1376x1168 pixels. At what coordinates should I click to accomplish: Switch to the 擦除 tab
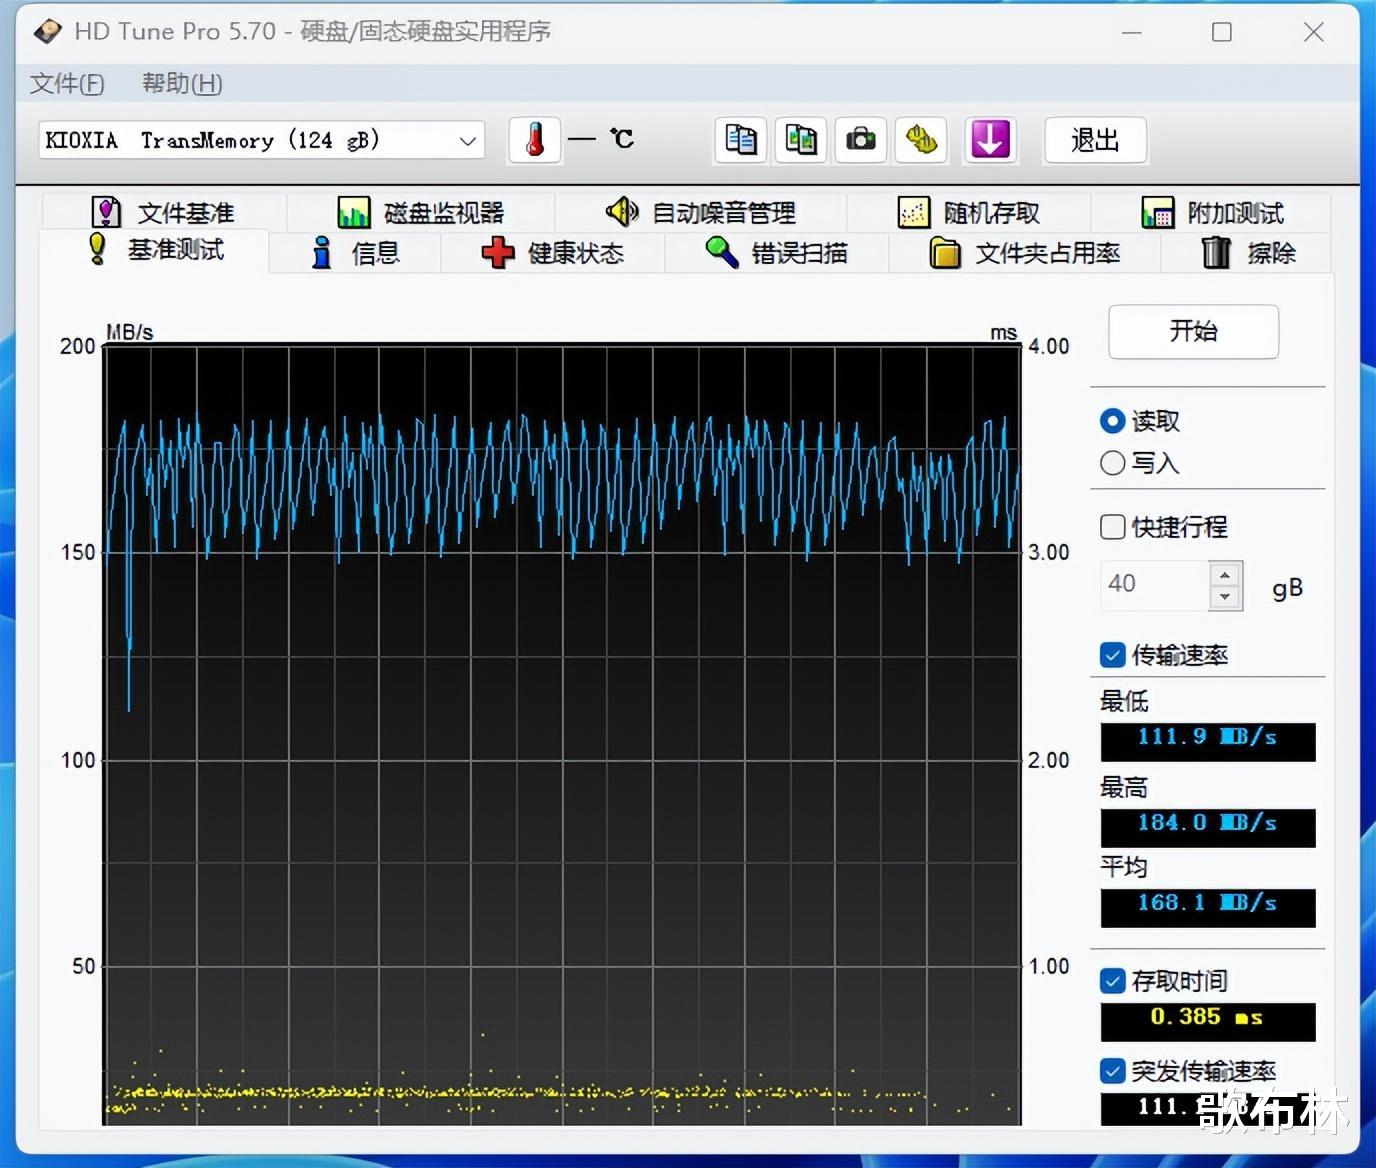(1248, 253)
